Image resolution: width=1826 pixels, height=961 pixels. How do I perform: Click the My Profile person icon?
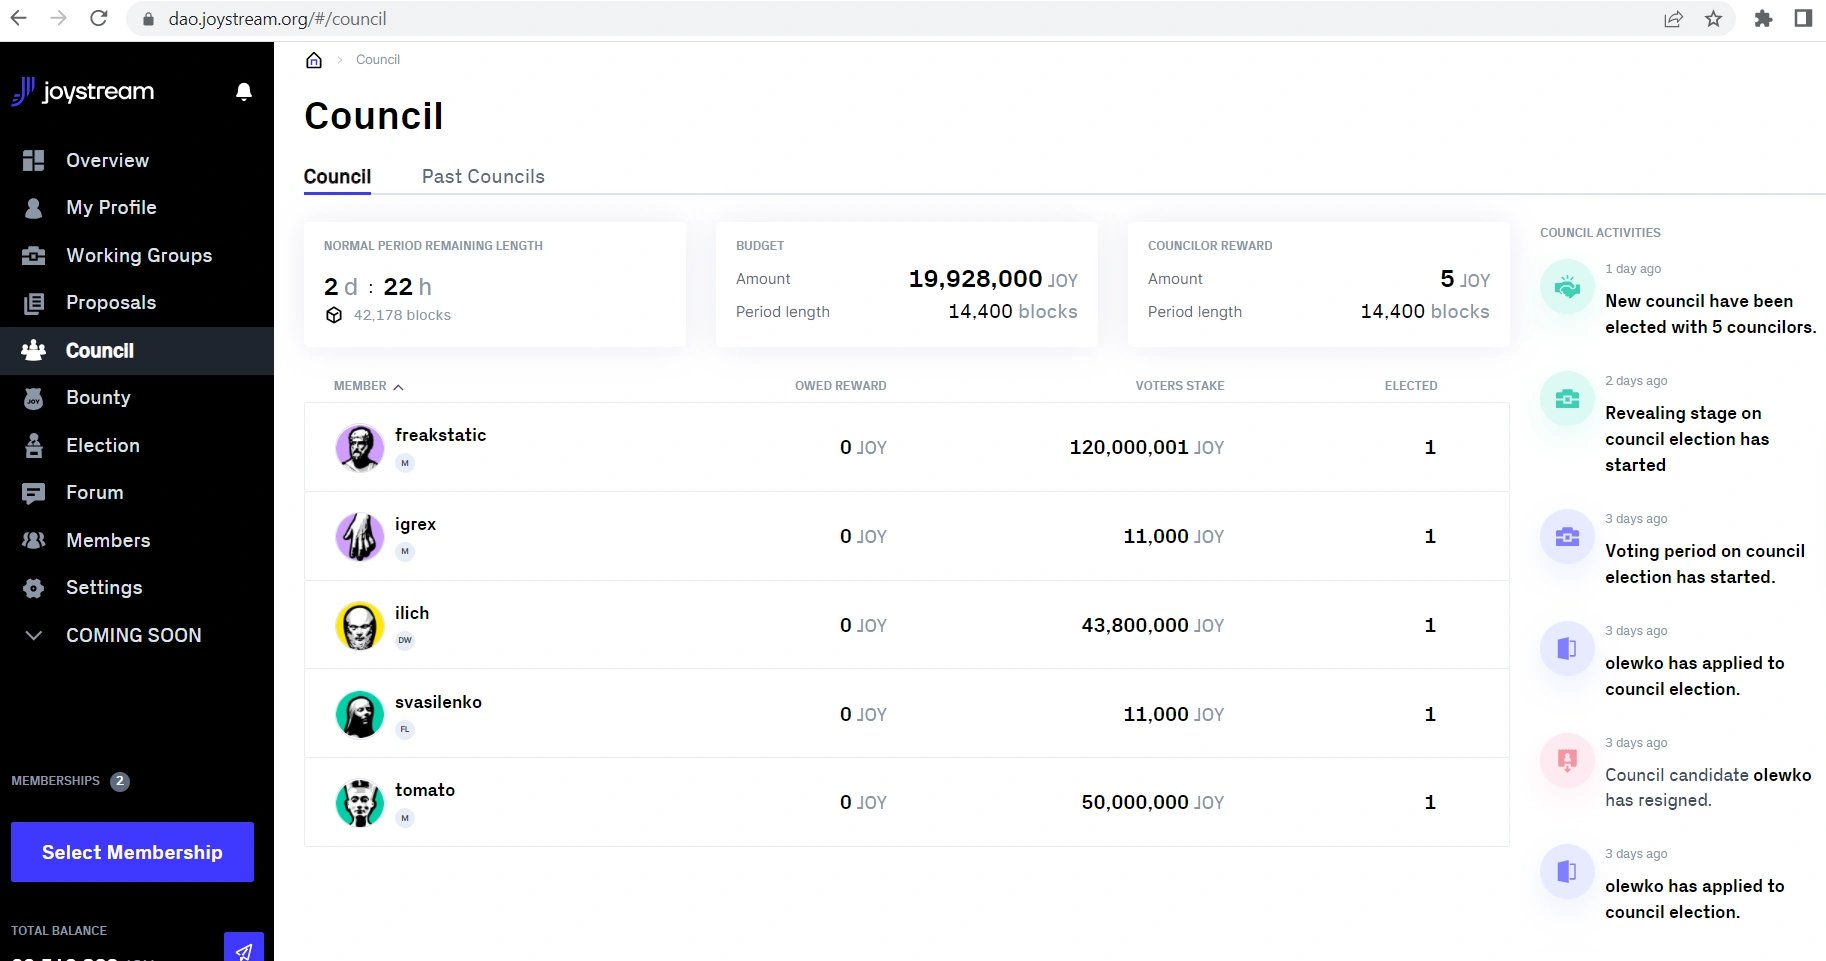(x=33, y=208)
